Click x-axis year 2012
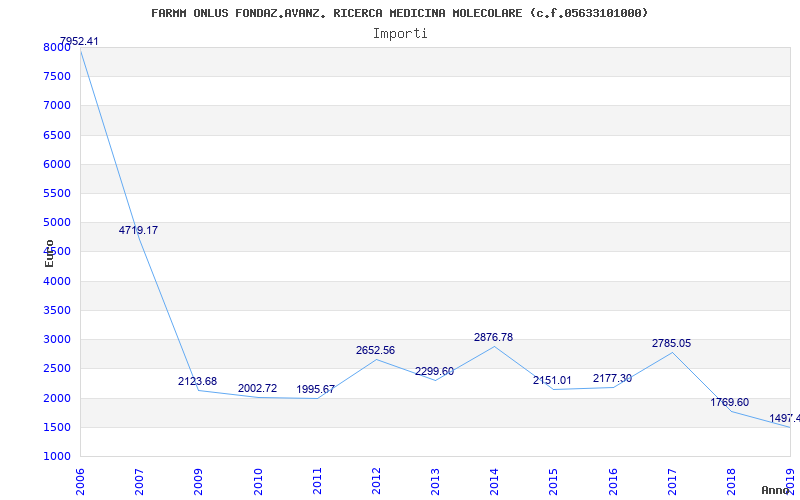This screenshot has height=500, width=800. point(377,481)
